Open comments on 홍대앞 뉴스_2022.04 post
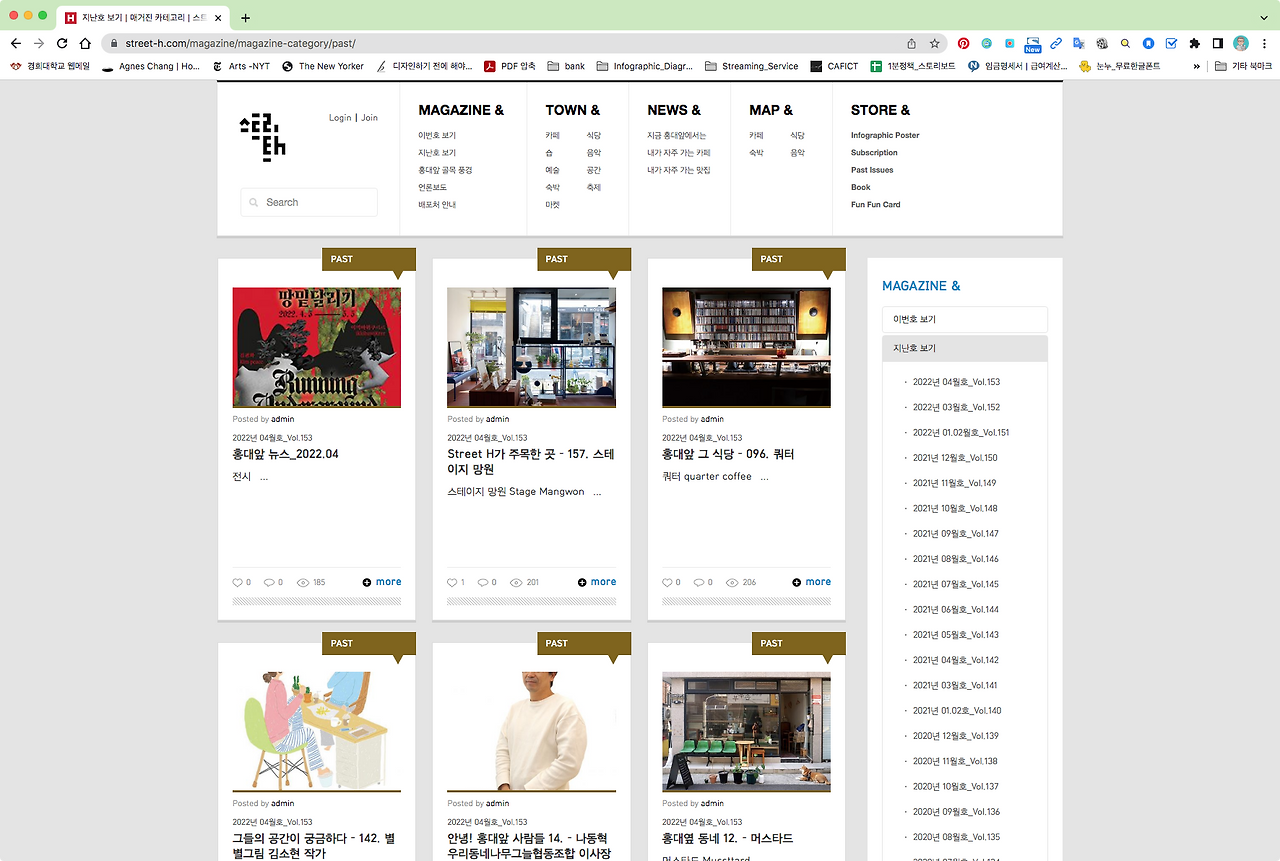This screenshot has width=1280, height=861. [x=269, y=582]
